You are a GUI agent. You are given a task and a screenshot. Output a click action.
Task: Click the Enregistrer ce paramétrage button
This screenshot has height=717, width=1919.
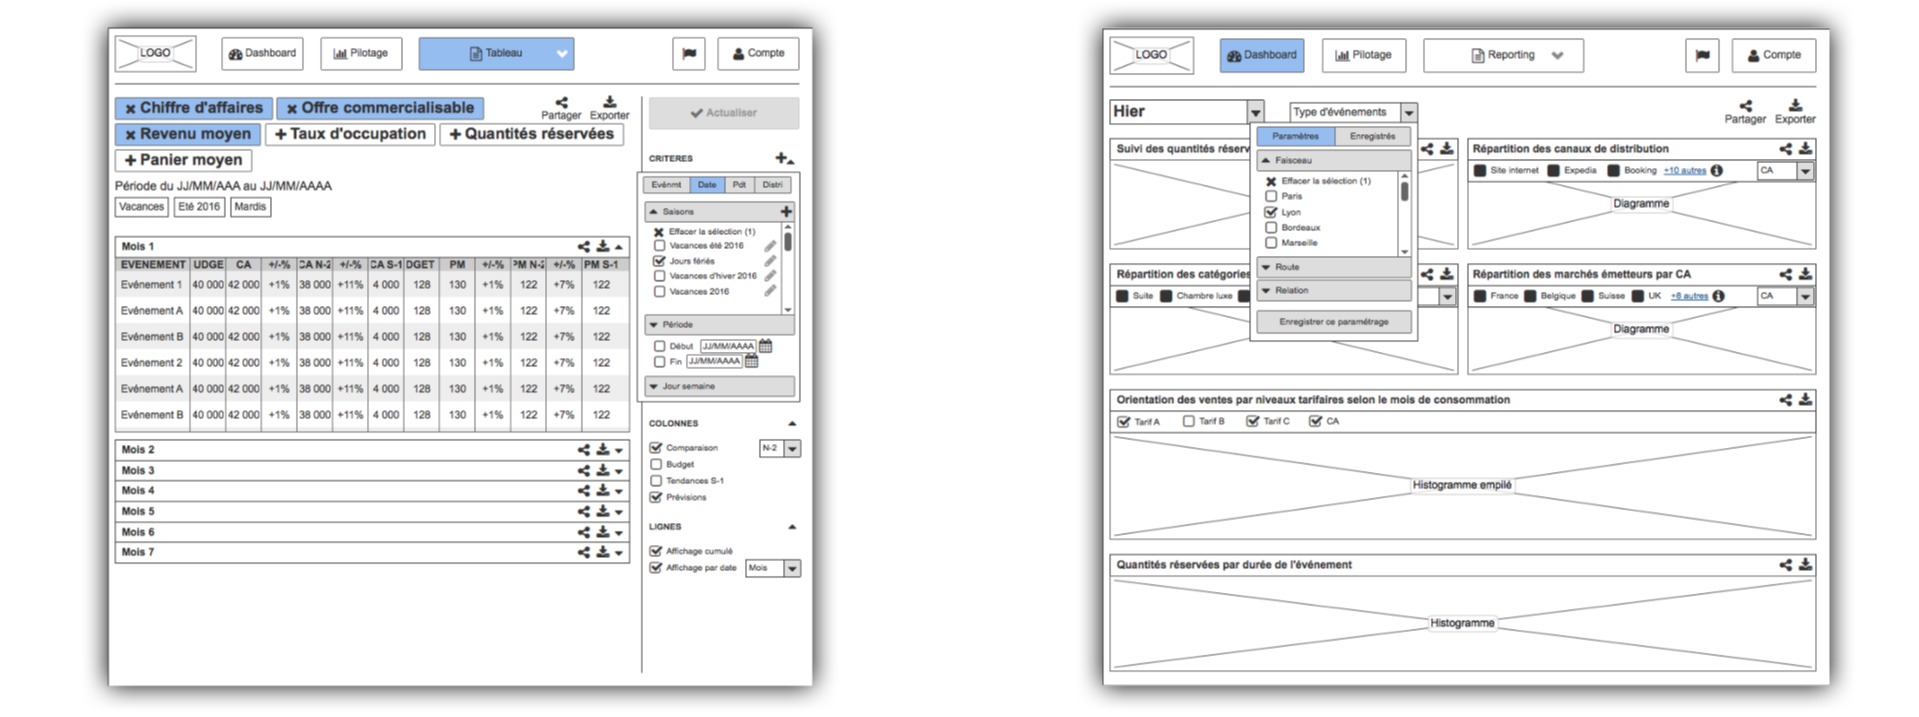point(1333,322)
